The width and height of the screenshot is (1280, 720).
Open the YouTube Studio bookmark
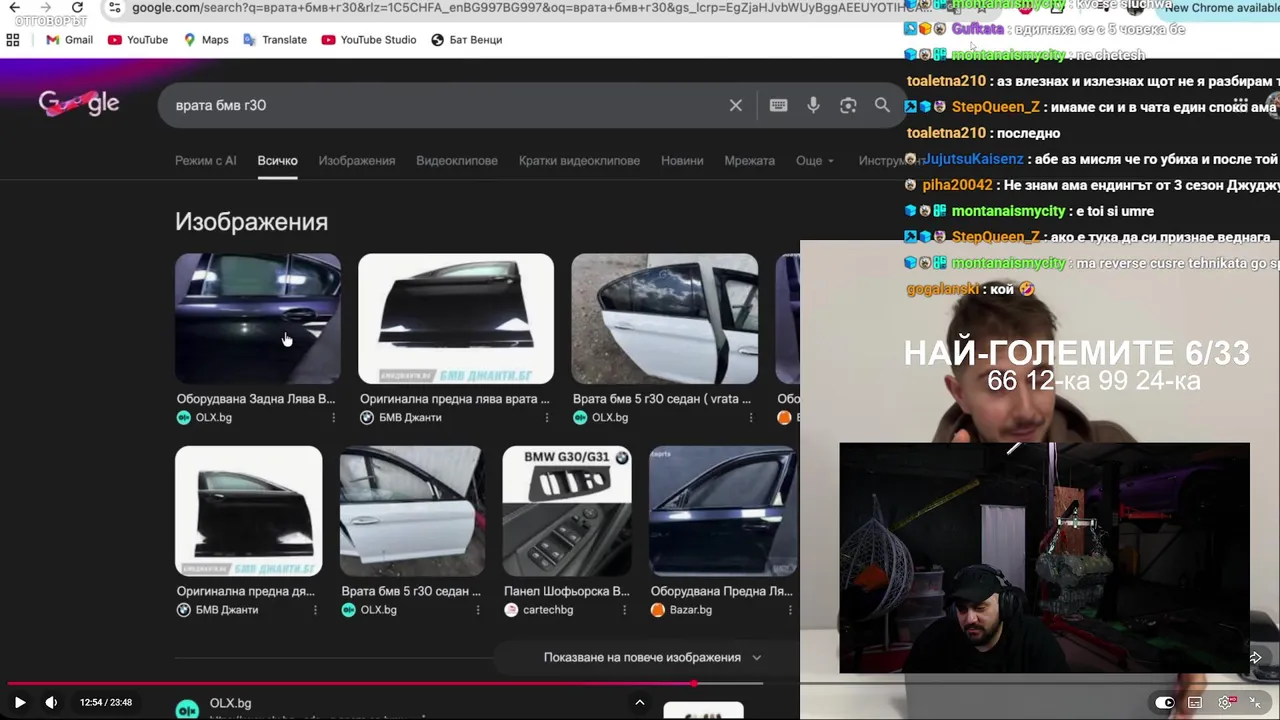(x=369, y=40)
